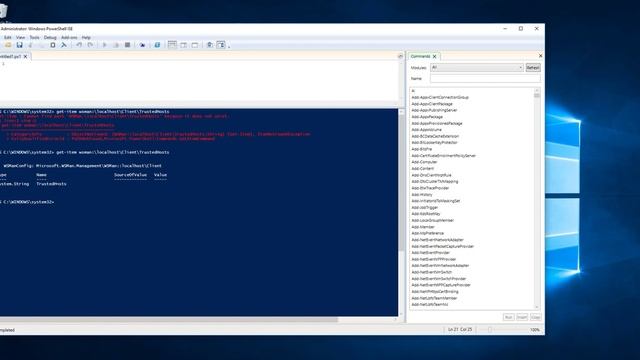Select Add-LocalGroupMember in the commands list
Screen dimensions: 640x360
point(433,220)
